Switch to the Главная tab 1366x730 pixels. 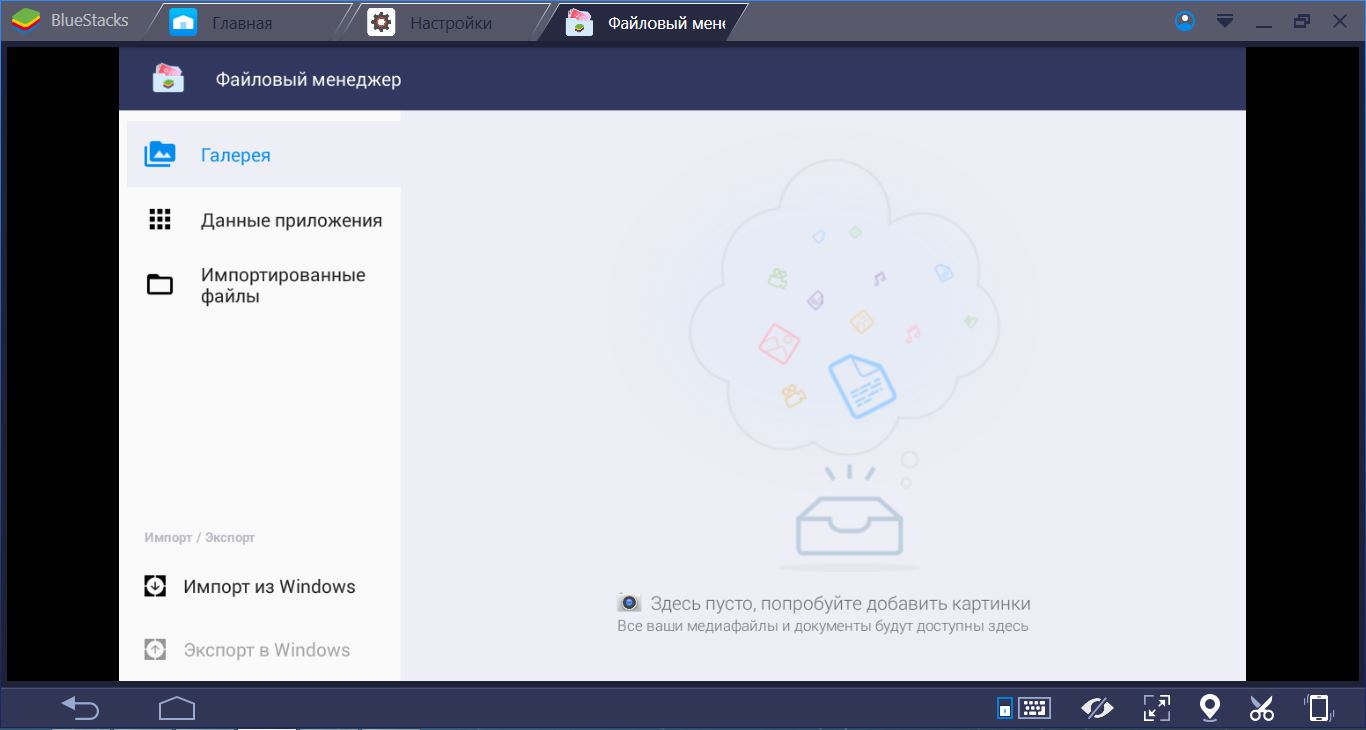(241, 22)
